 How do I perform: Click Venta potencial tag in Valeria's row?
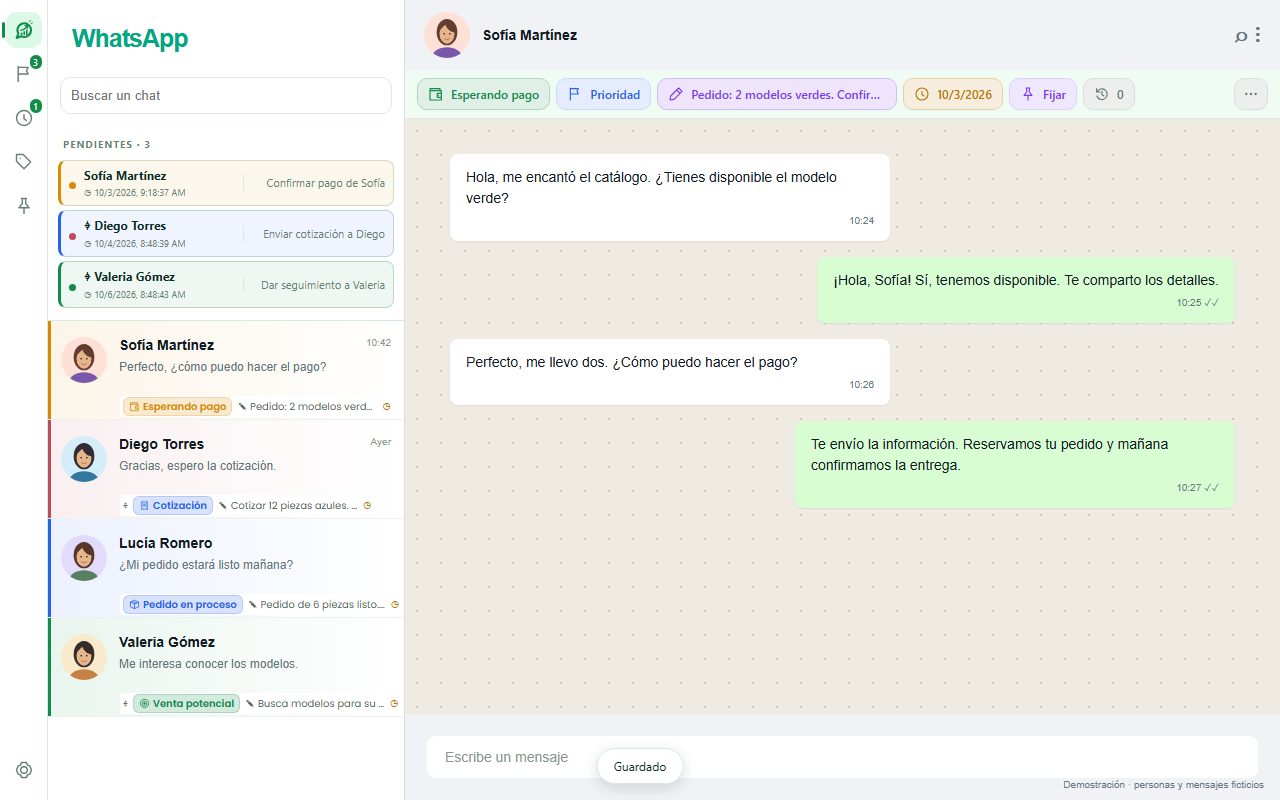[x=186, y=704]
